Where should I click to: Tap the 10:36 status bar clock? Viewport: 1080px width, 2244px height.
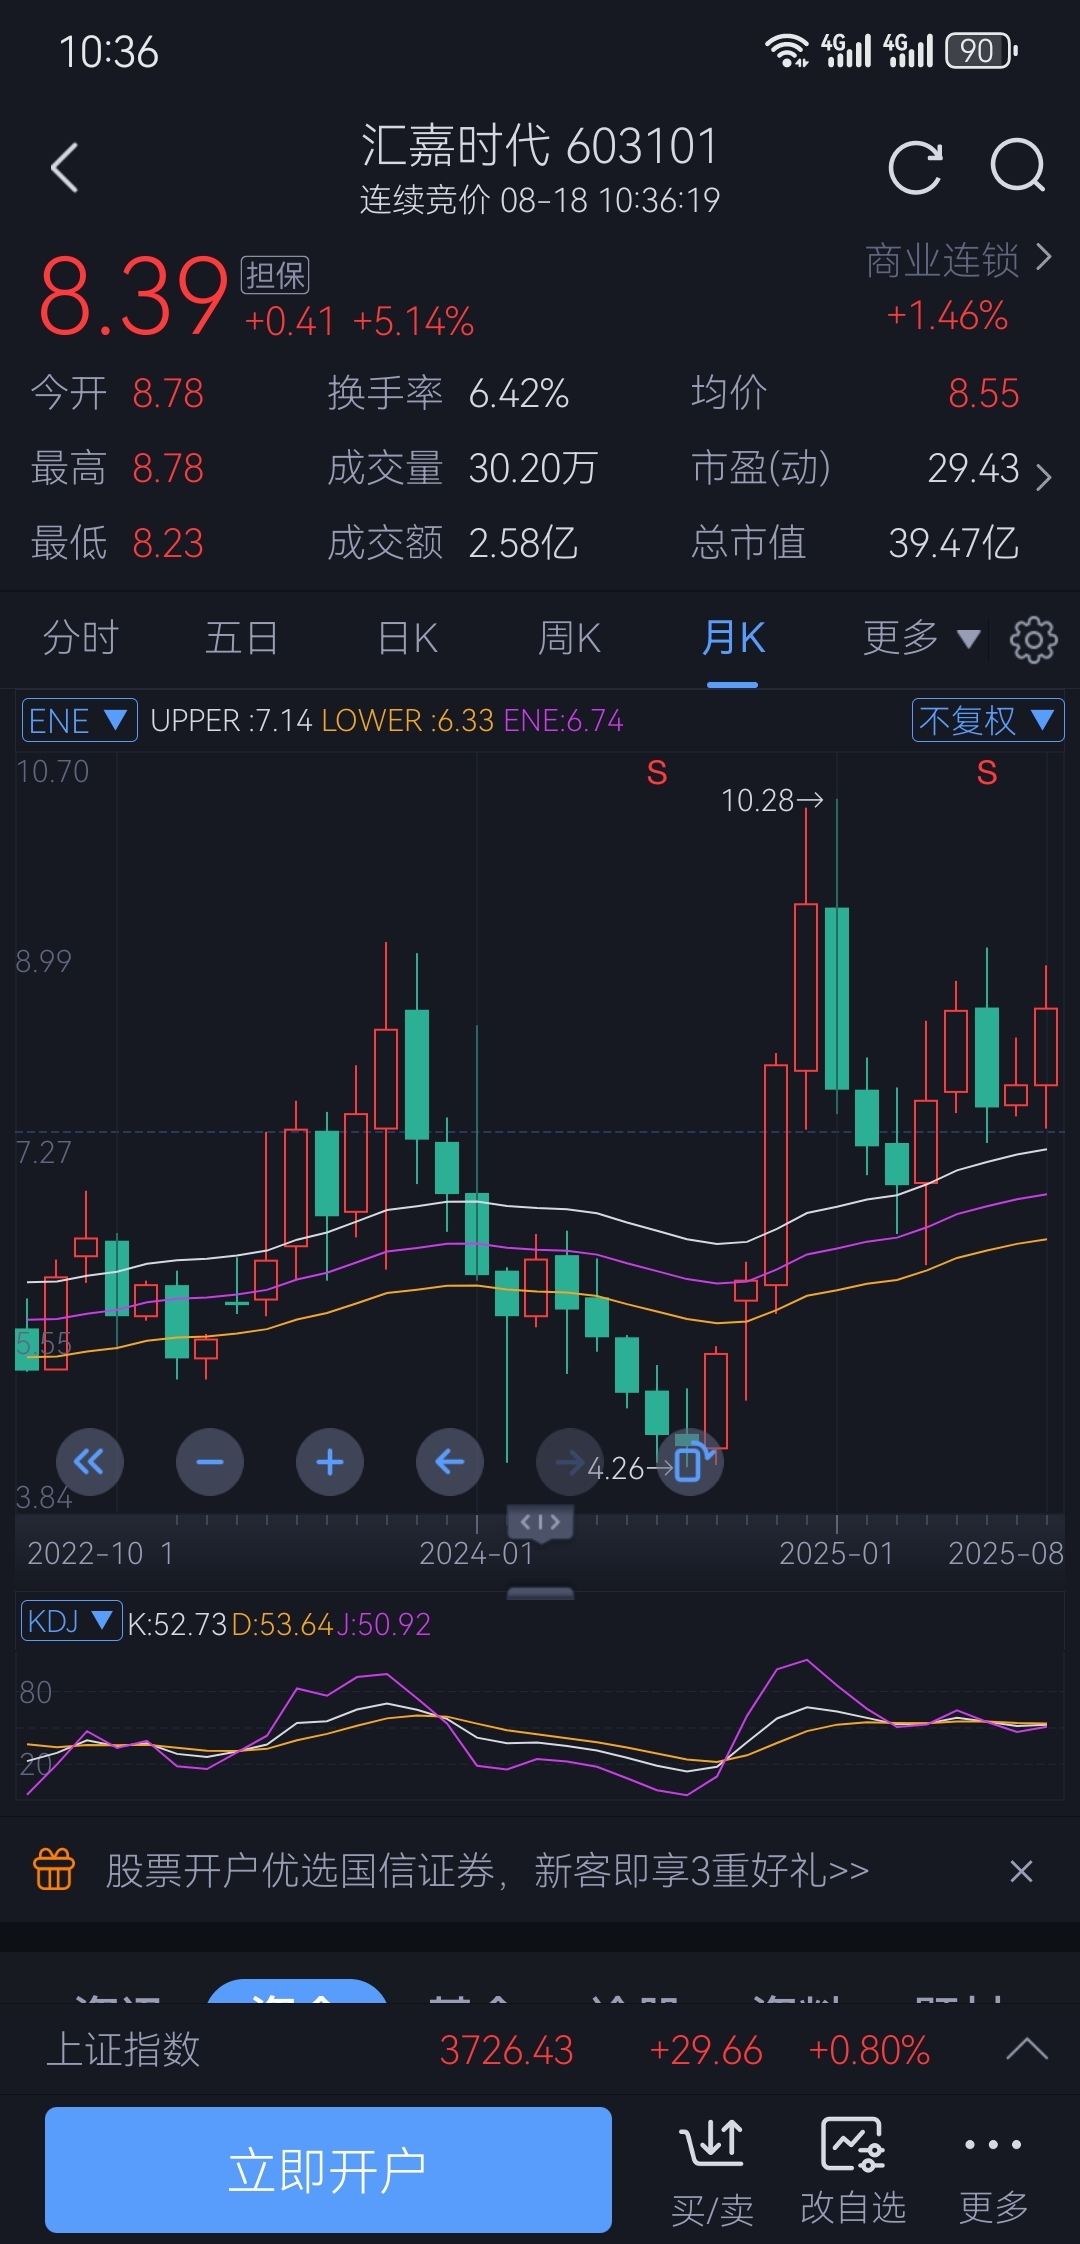click(x=108, y=52)
